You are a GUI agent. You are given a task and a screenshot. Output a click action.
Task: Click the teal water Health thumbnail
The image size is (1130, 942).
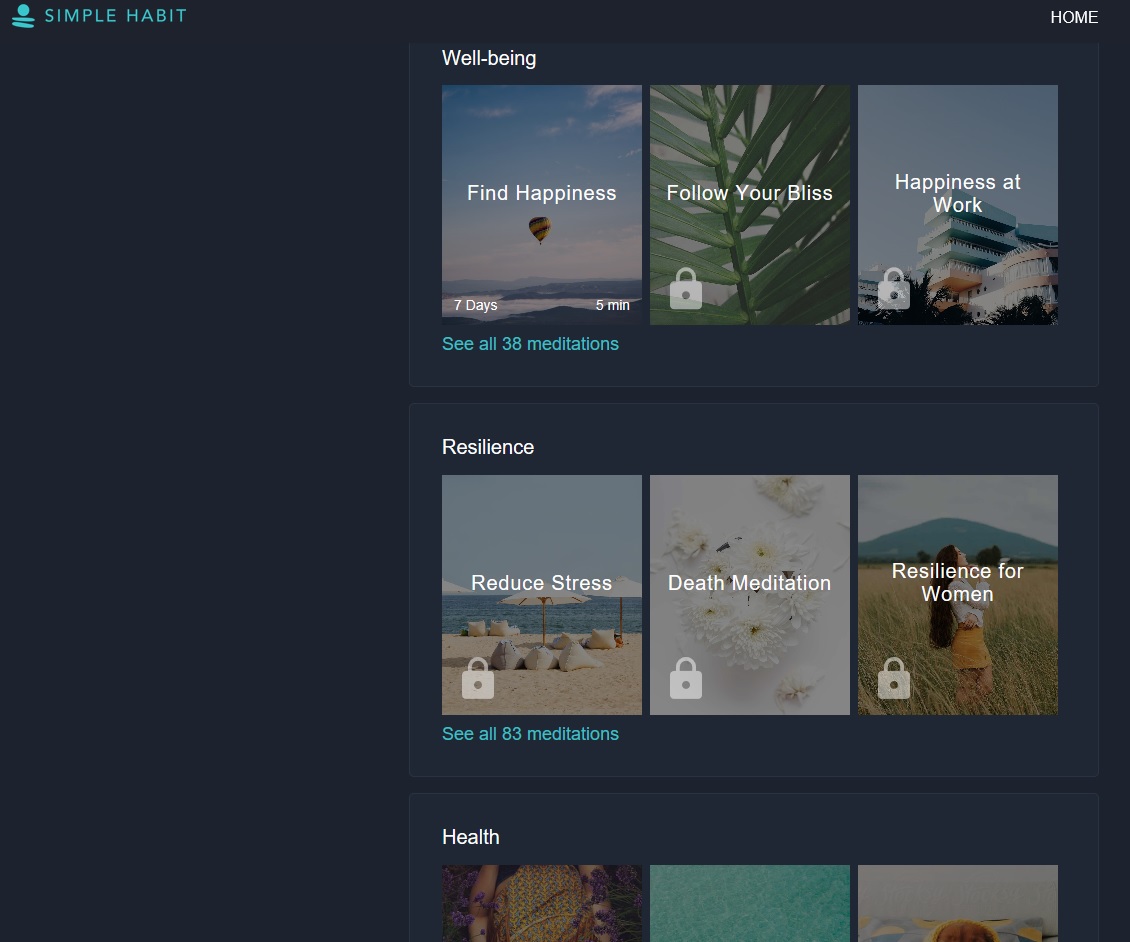(x=750, y=903)
